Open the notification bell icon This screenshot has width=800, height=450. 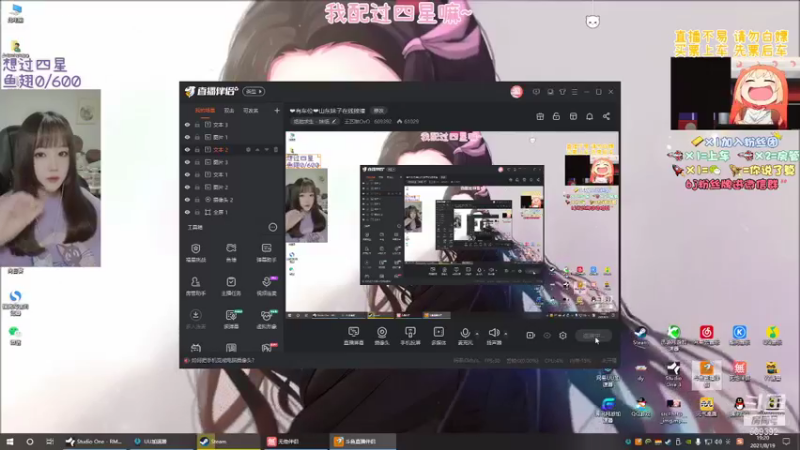590,116
